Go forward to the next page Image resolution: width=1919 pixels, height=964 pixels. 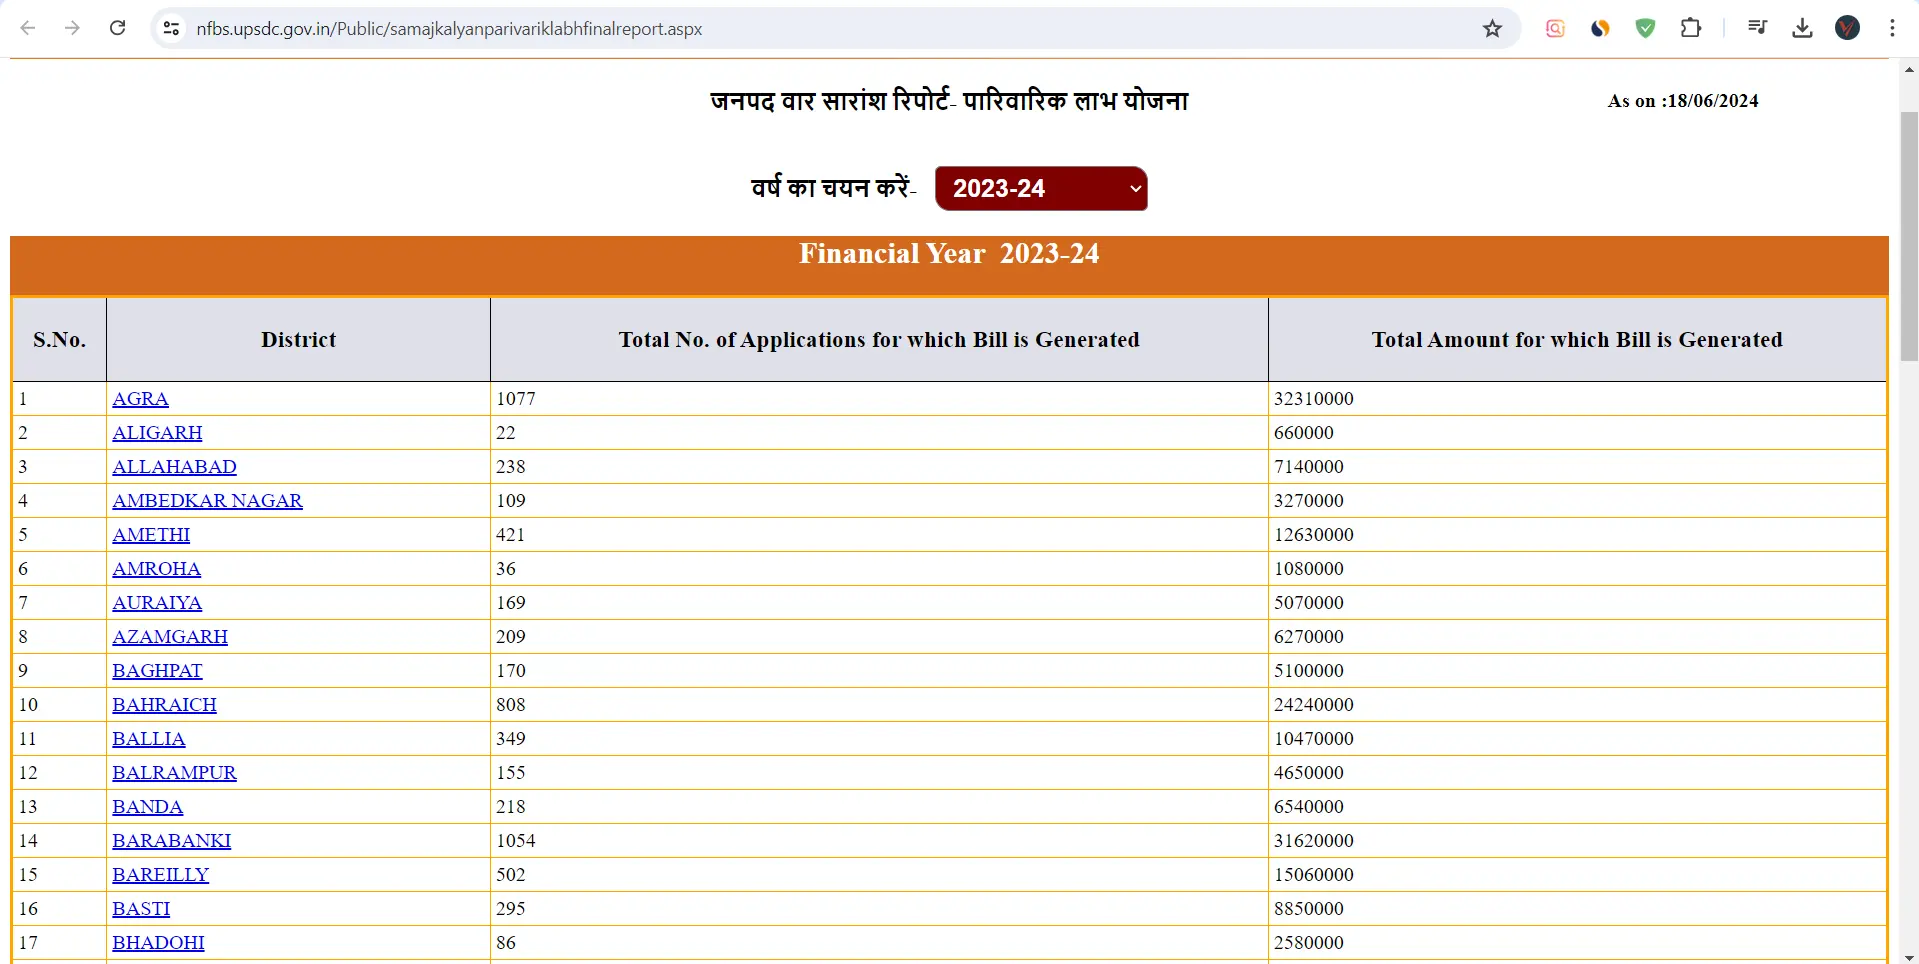(72, 28)
